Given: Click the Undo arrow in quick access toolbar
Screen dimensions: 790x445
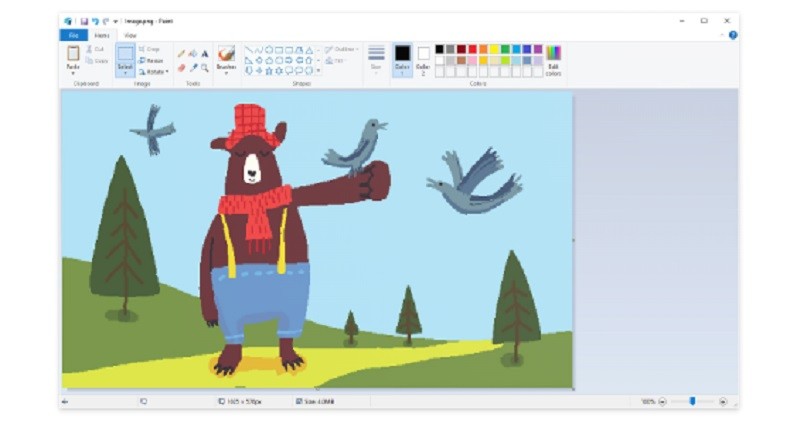Looking at the screenshot, I should [x=95, y=20].
